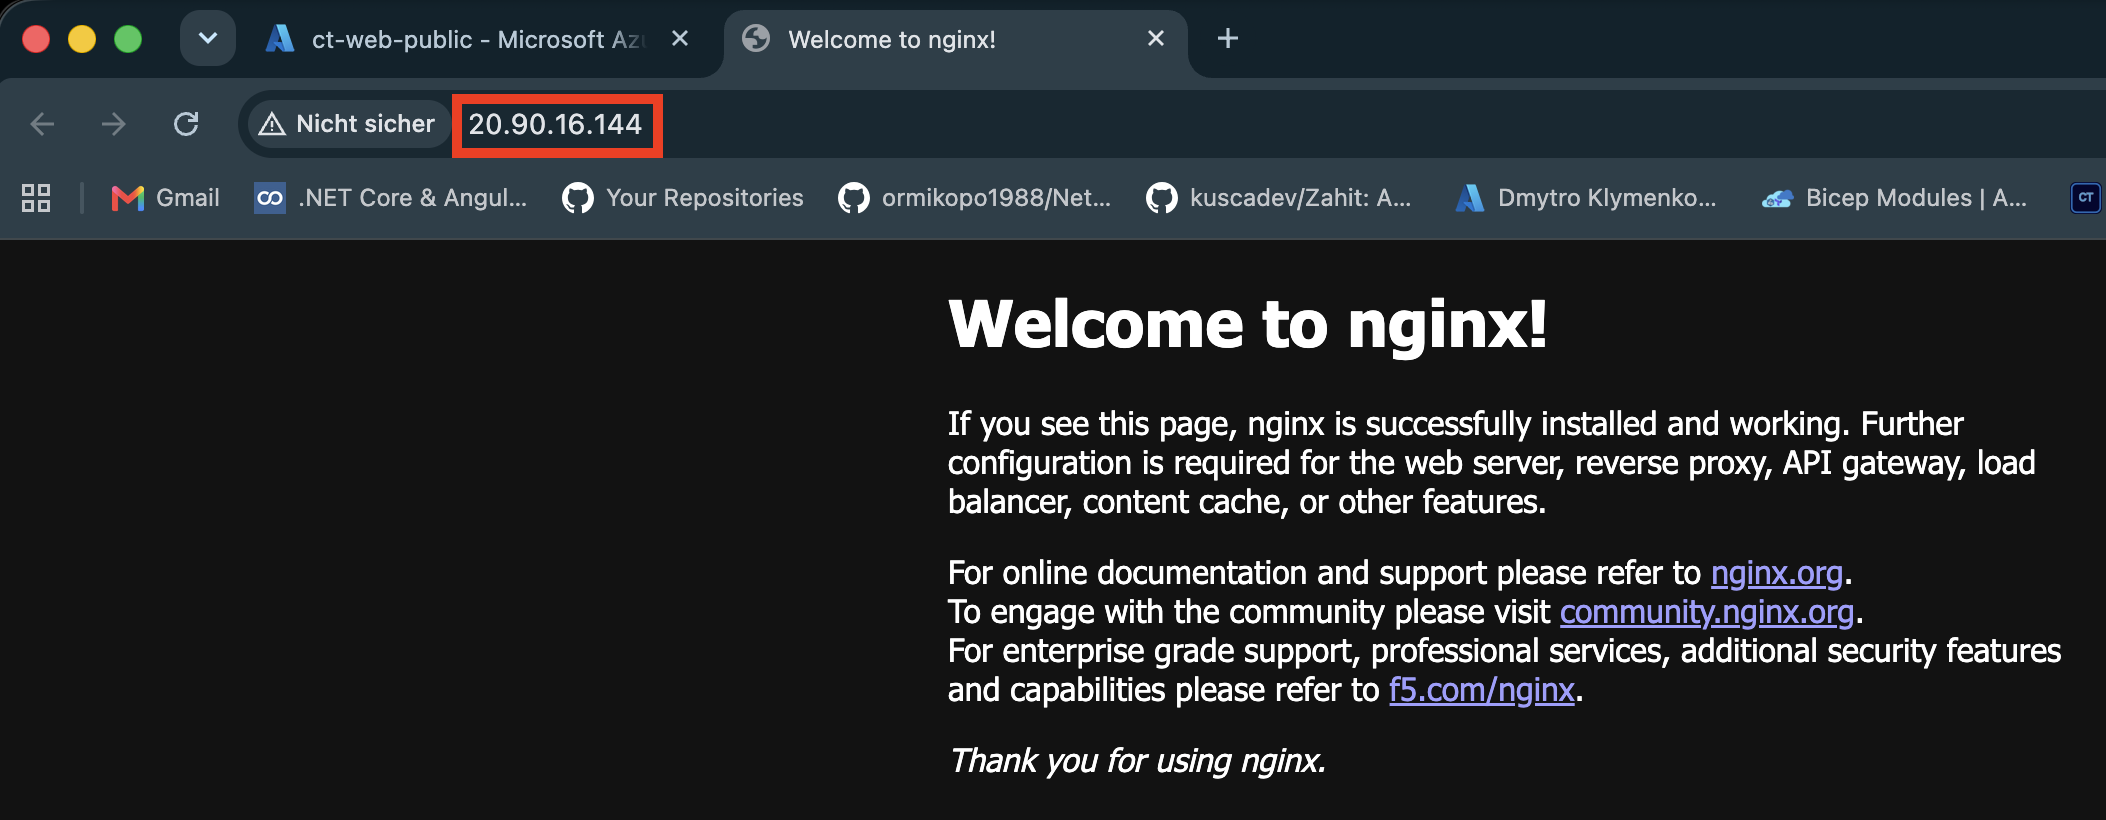Close the Welcome to nginx! tab
2106x820 pixels.
coord(1156,39)
